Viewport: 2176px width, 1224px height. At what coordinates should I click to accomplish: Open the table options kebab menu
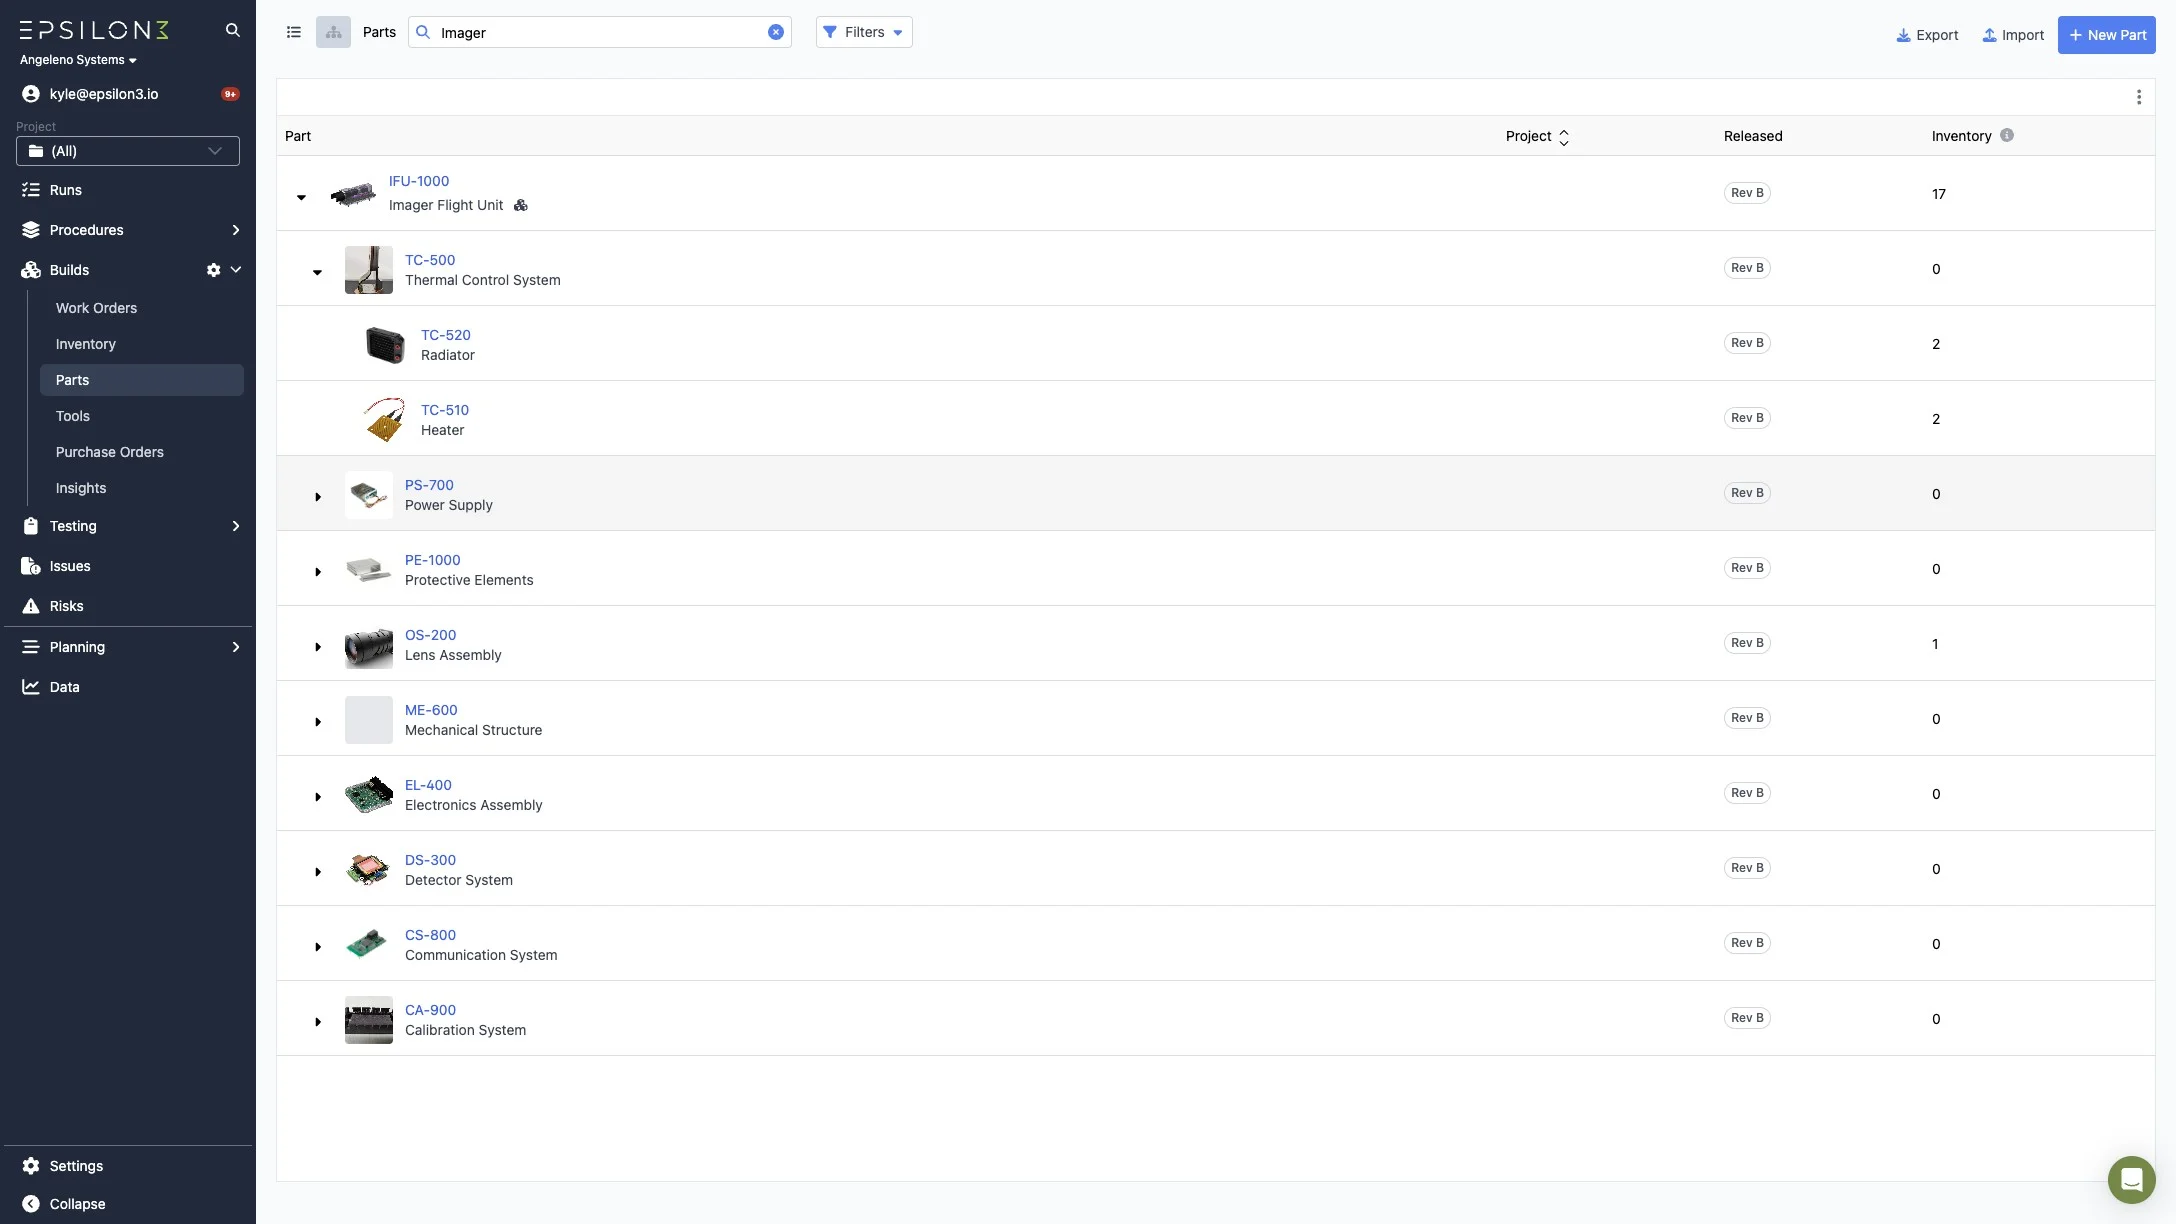pos(2138,97)
